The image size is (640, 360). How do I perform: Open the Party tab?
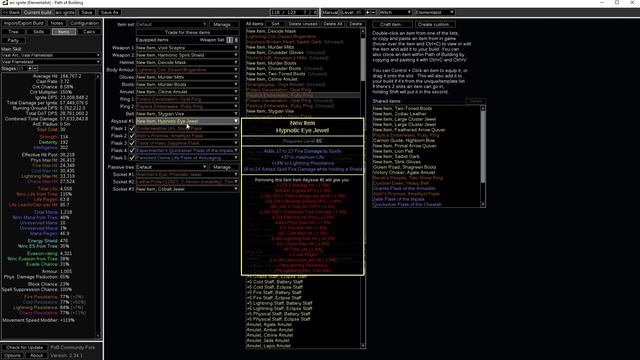pos(13,40)
